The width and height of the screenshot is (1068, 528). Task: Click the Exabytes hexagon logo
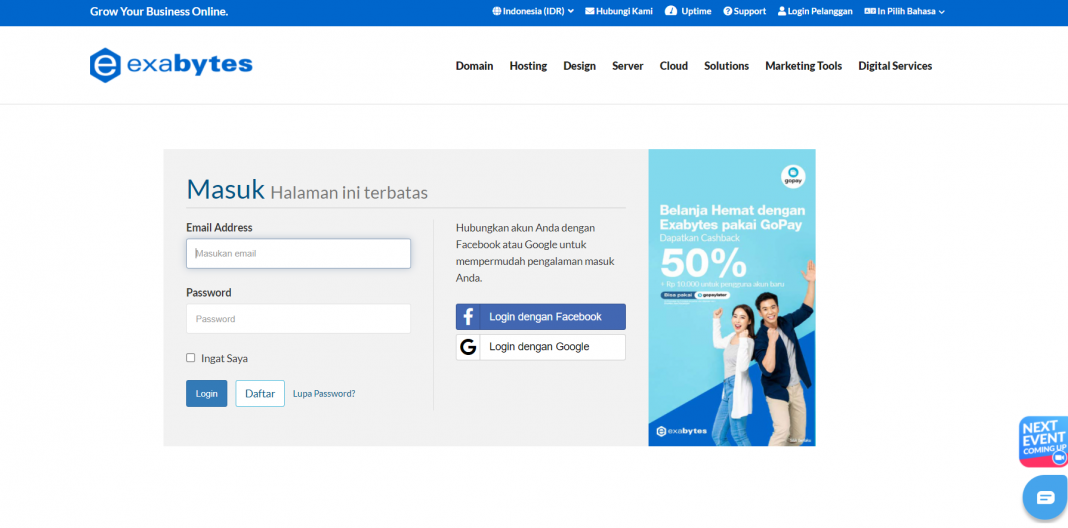pyautogui.click(x=105, y=65)
